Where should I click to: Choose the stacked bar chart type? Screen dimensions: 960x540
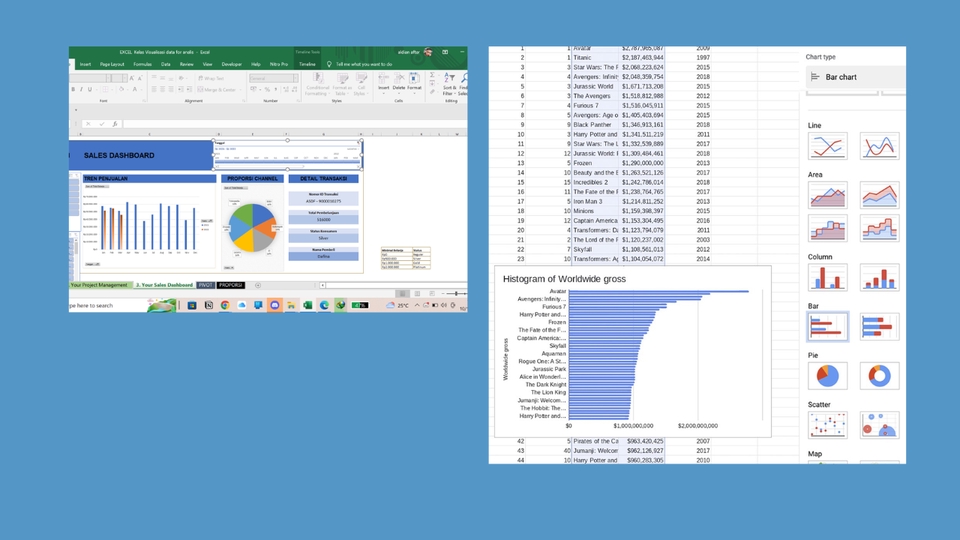pyautogui.click(x=879, y=327)
